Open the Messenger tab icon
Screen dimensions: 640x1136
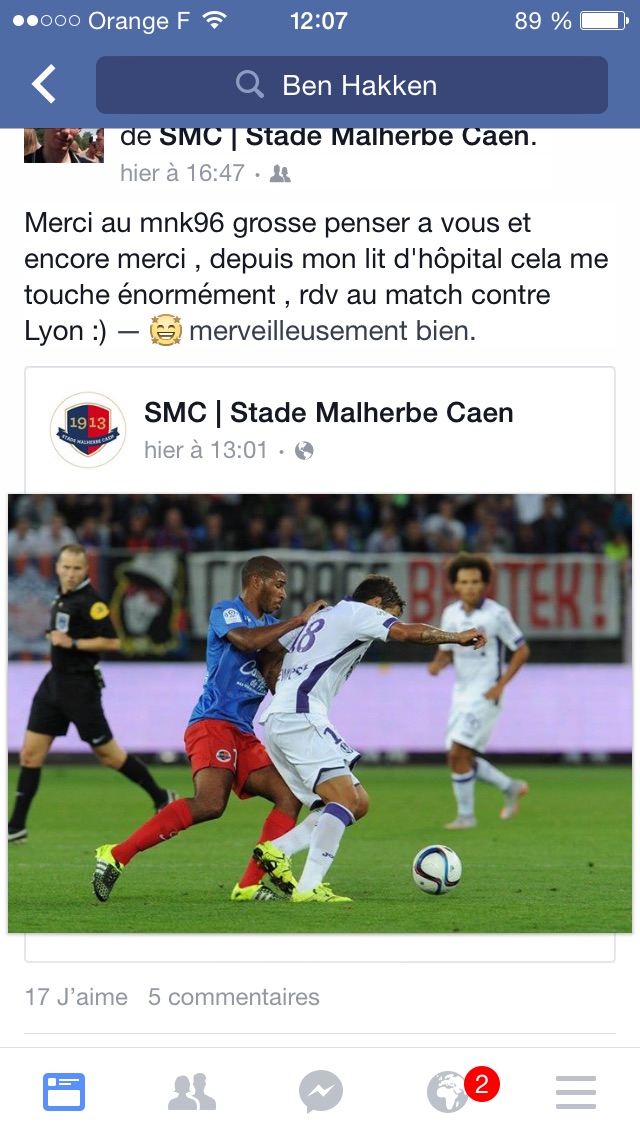coord(320,1092)
